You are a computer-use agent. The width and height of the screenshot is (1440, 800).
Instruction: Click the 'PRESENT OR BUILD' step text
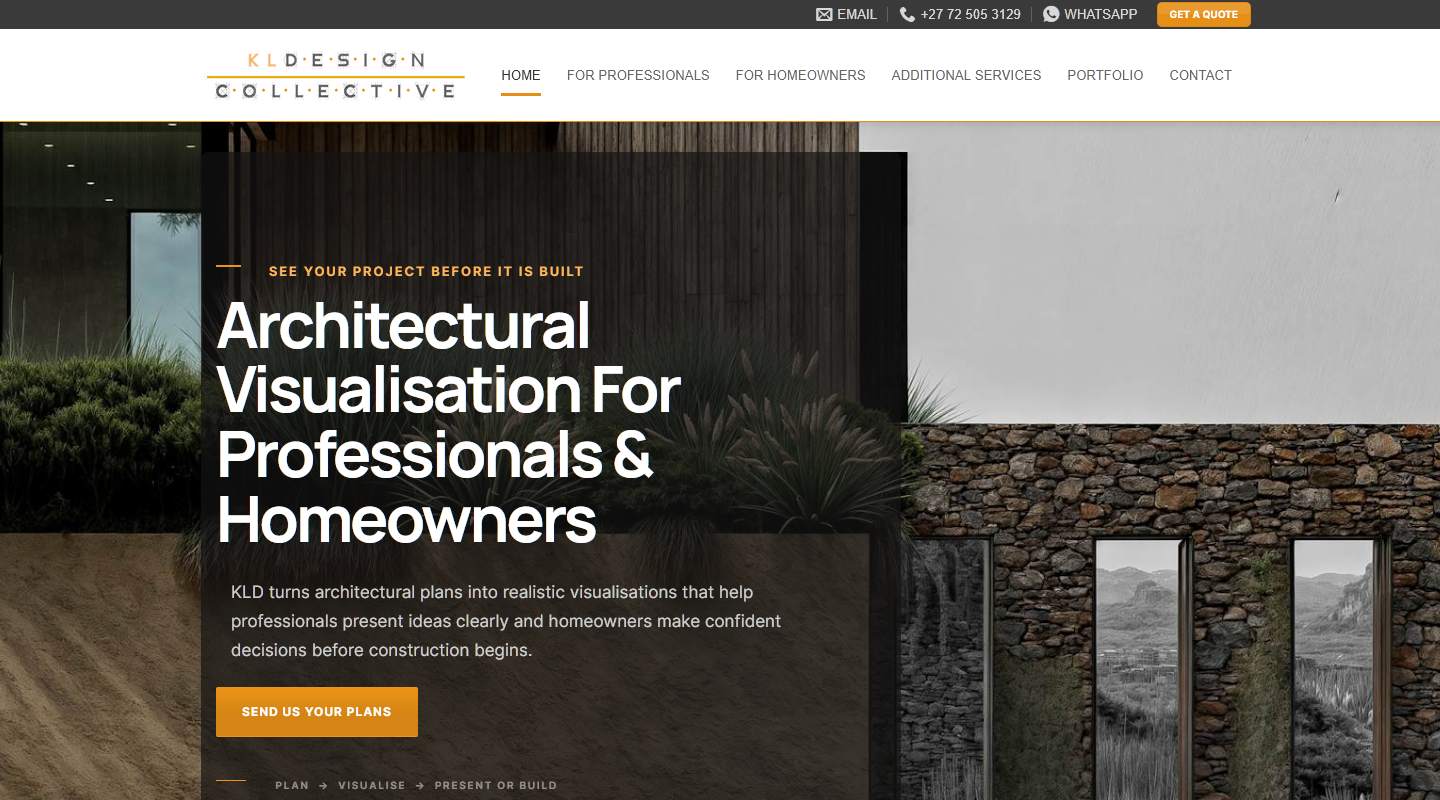tap(496, 785)
